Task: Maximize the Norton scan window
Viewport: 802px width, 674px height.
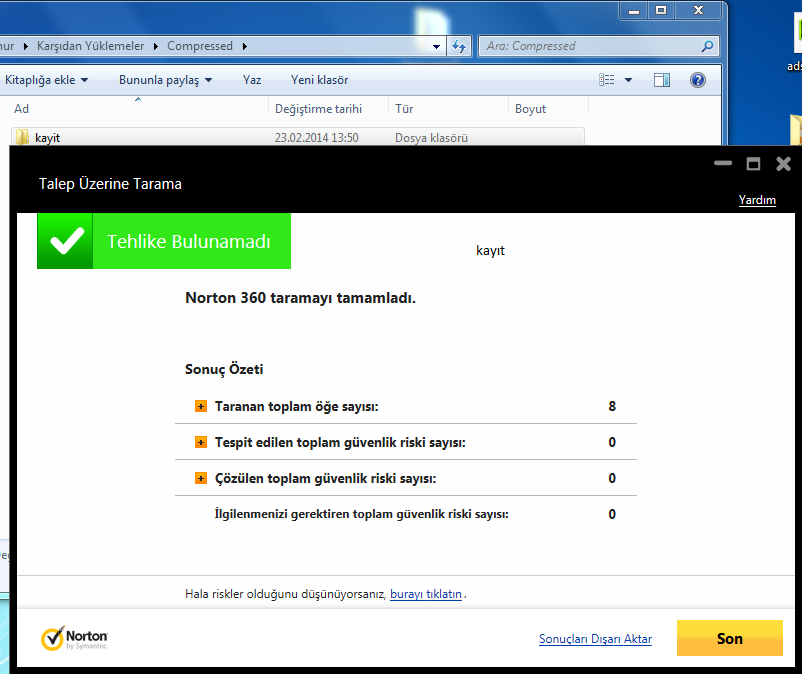Action: pyautogui.click(x=753, y=164)
